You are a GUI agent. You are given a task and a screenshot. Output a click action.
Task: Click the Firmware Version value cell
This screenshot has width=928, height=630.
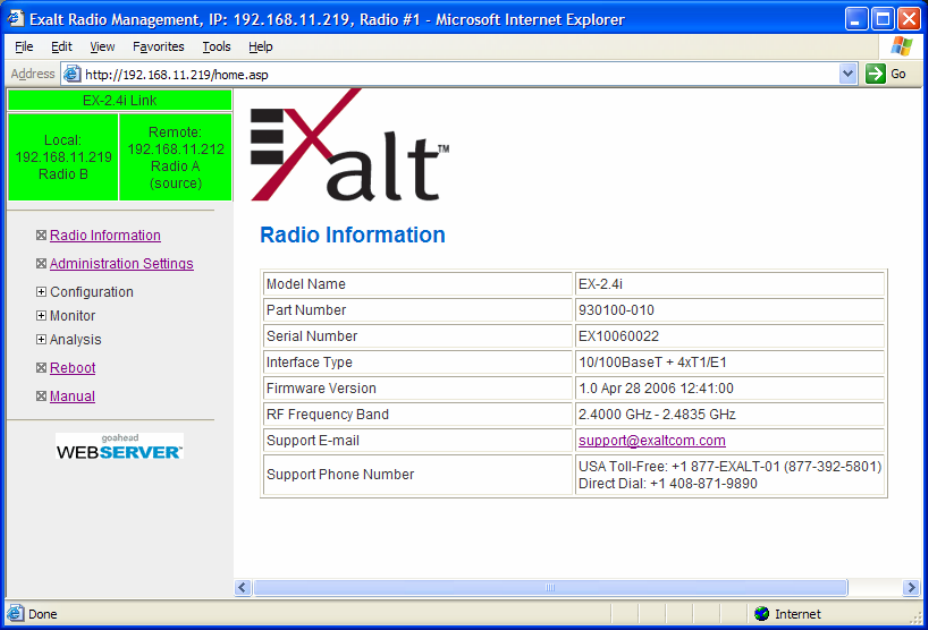point(730,388)
